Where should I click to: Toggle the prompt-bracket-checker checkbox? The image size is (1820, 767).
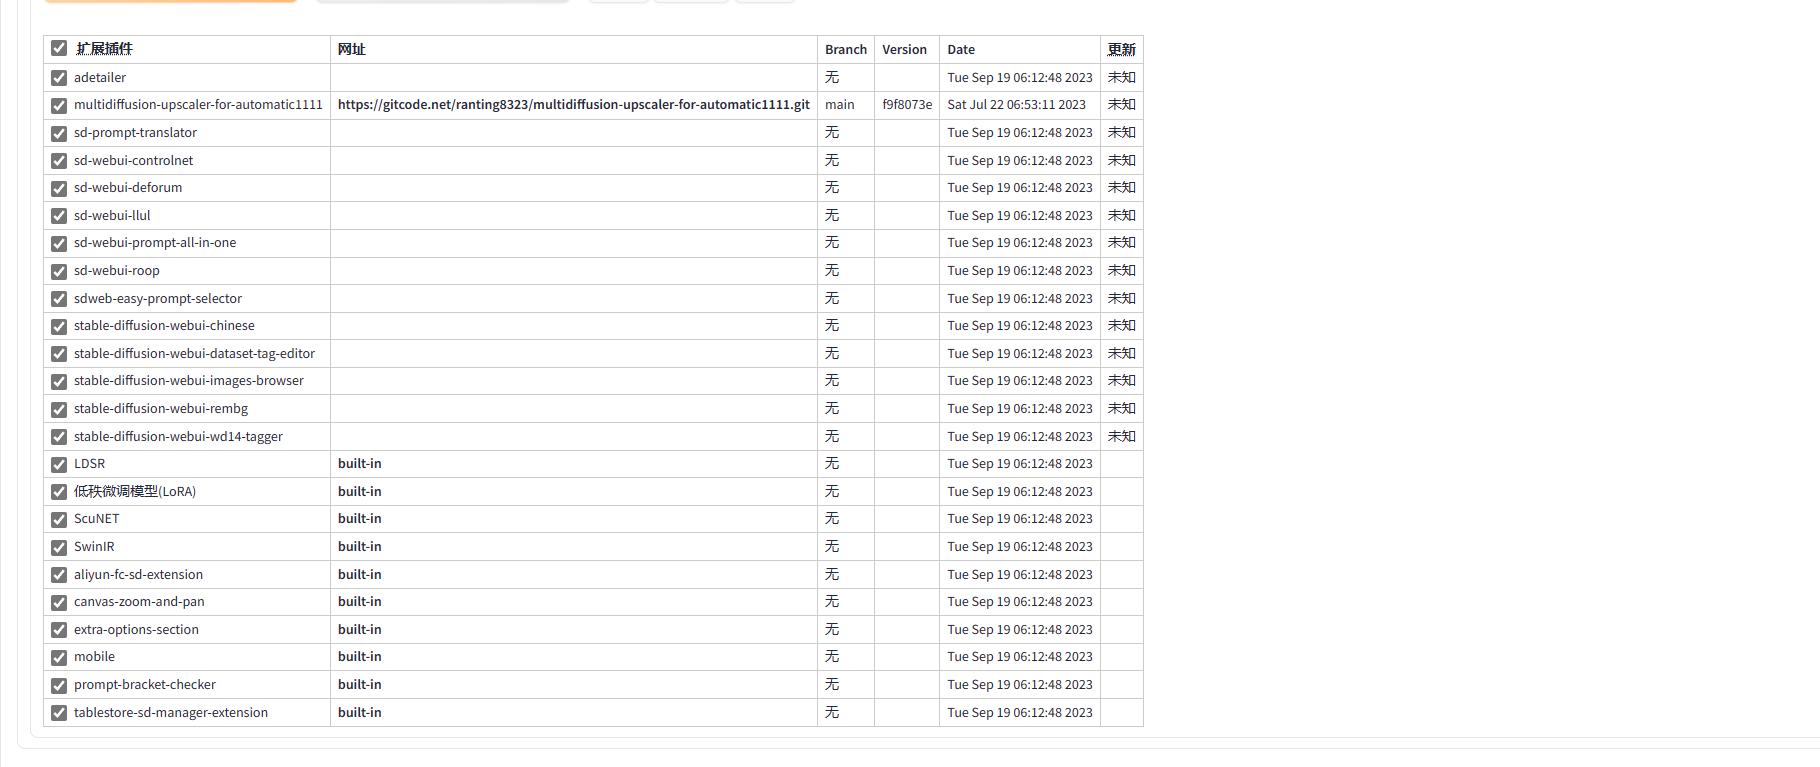pyautogui.click(x=59, y=685)
